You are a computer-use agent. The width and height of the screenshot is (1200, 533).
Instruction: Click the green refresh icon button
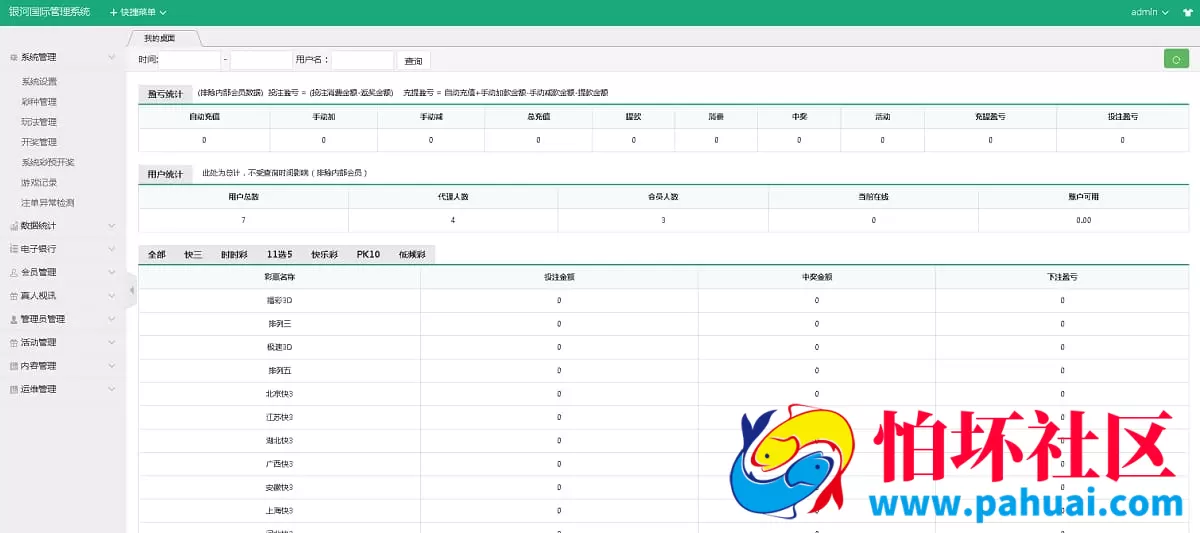tap(1176, 60)
